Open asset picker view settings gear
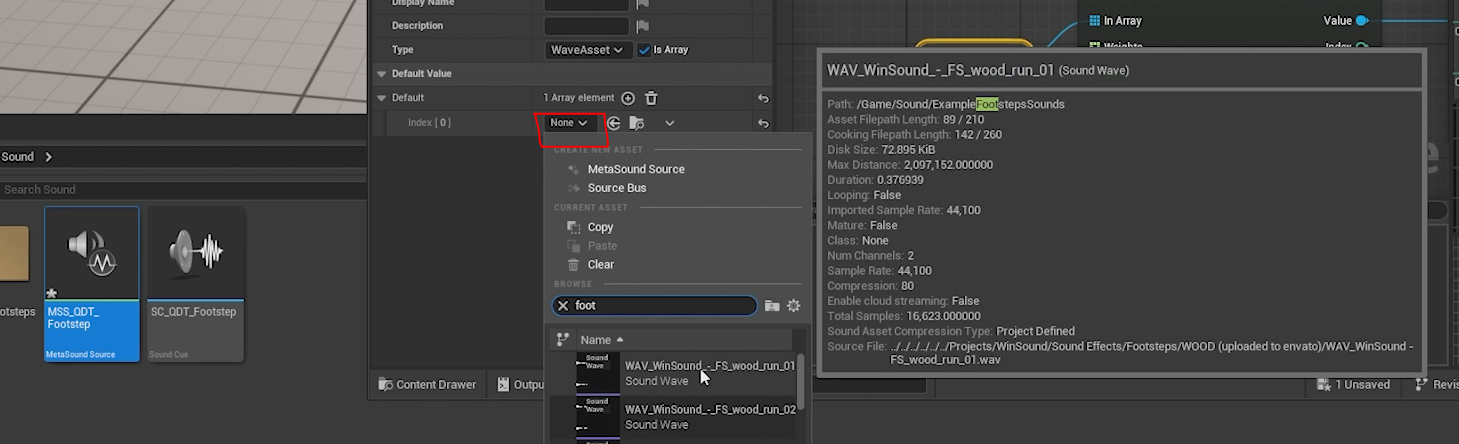This screenshot has height=444, width=1459. pos(794,306)
